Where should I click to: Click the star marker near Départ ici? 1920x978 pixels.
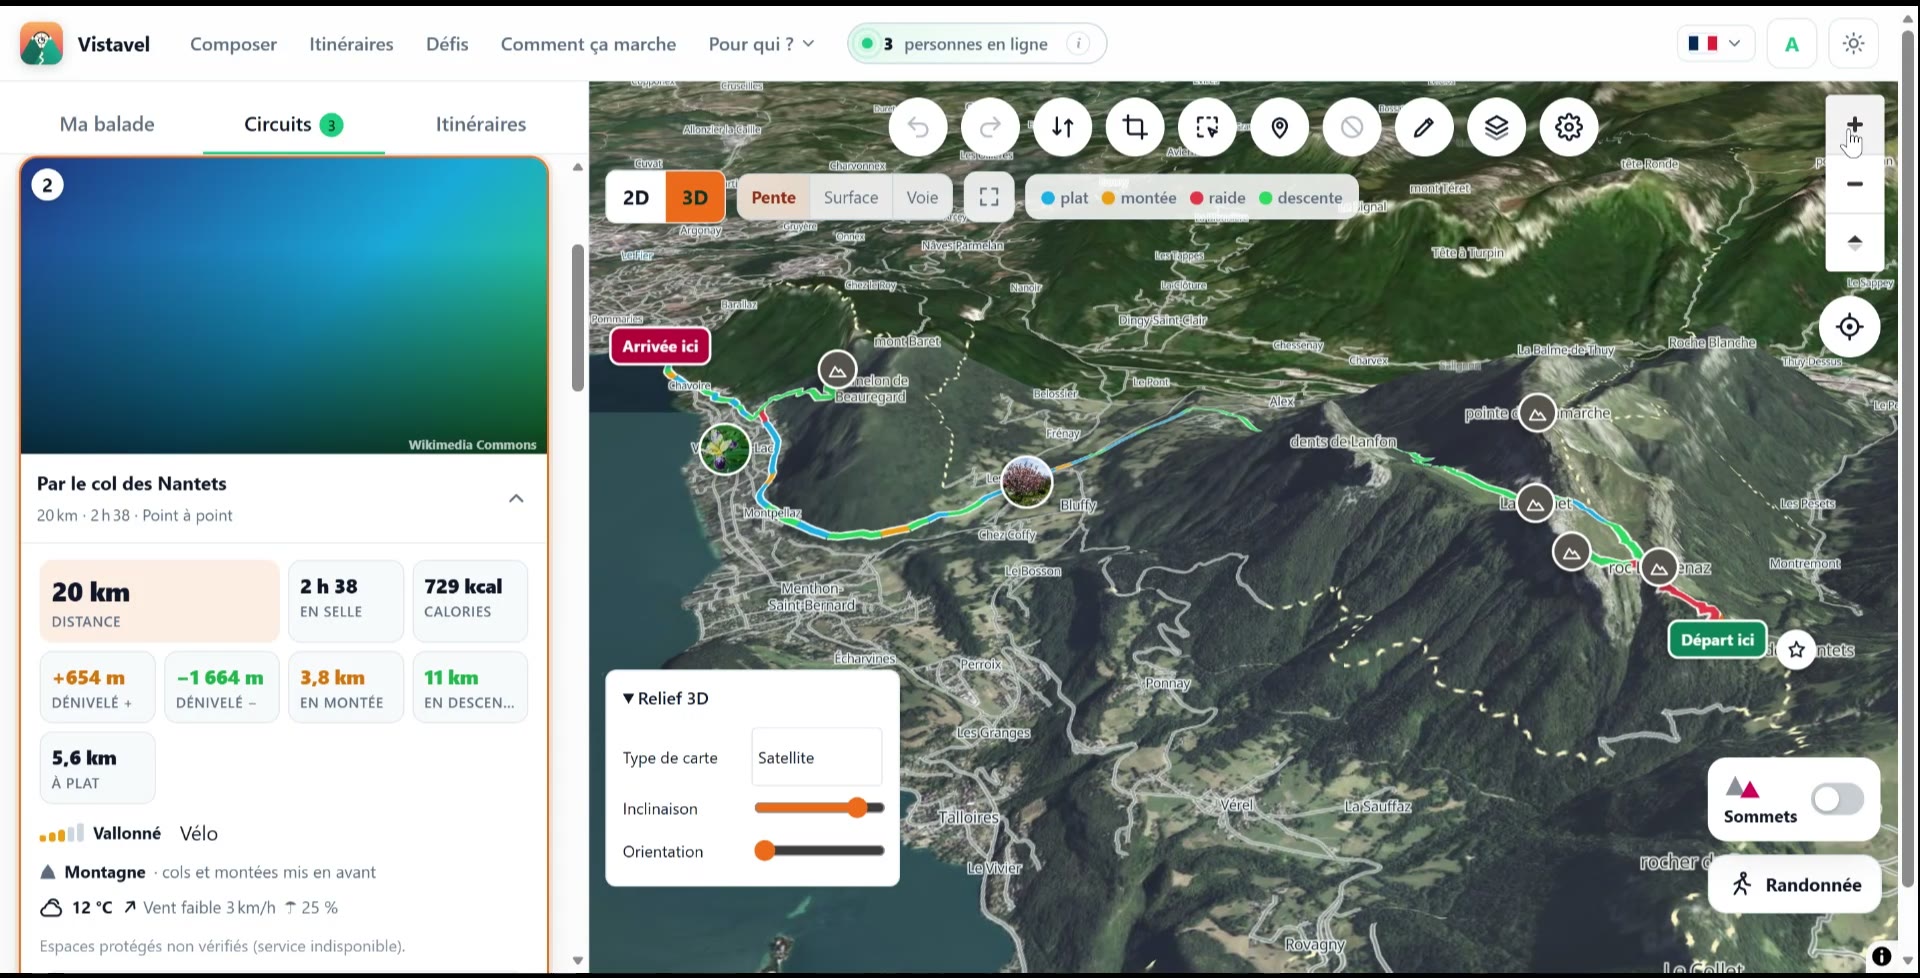tap(1797, 650)
